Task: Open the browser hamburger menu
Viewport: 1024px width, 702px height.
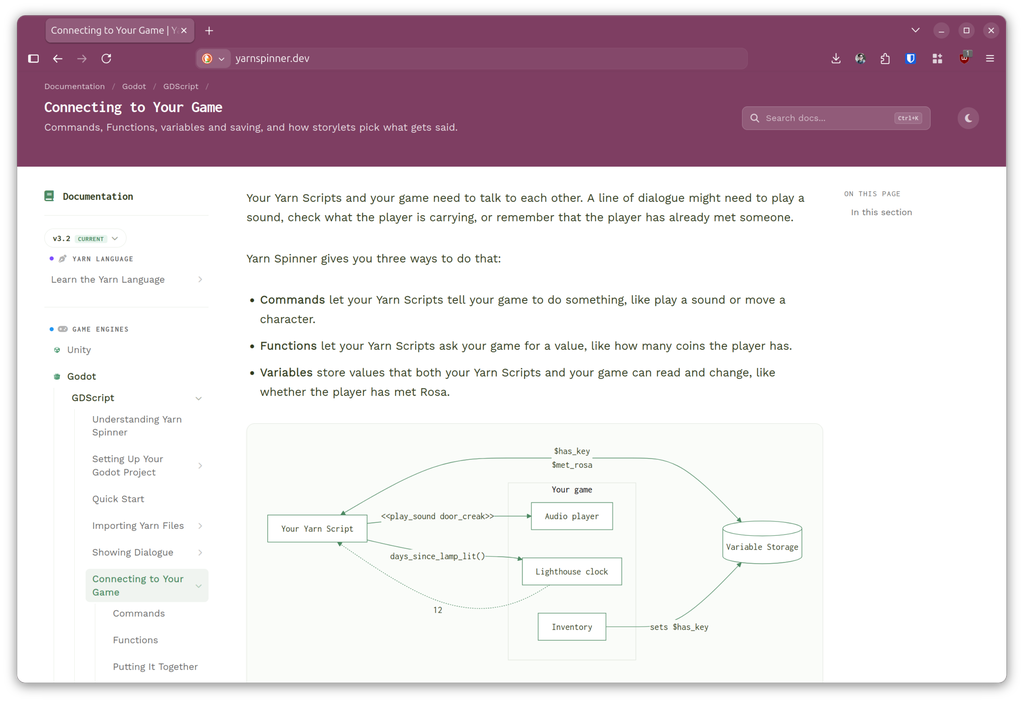Action: (x=990, y=59)
